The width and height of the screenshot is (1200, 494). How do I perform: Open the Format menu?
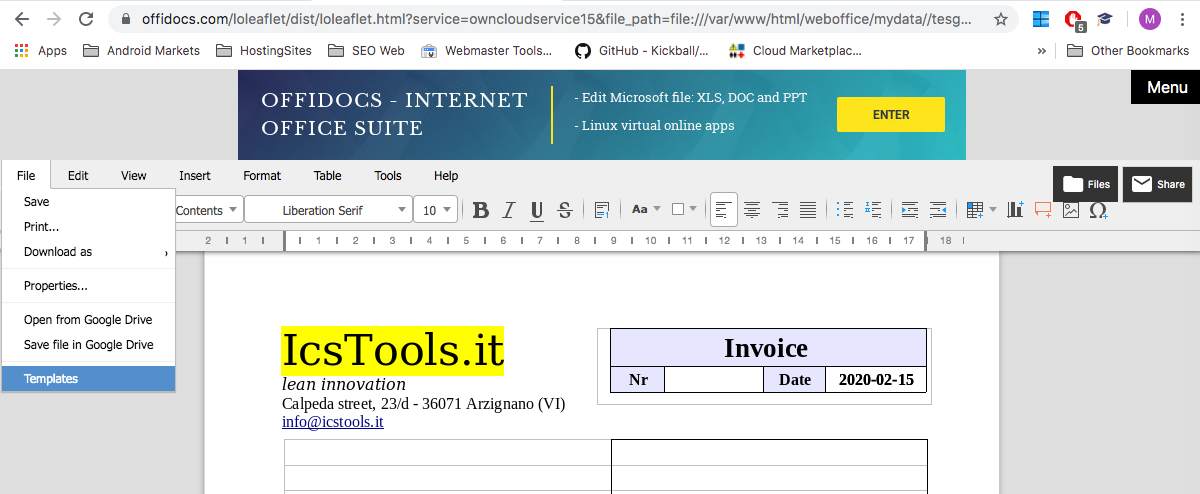pyautogui.click(x=262, y=175)
